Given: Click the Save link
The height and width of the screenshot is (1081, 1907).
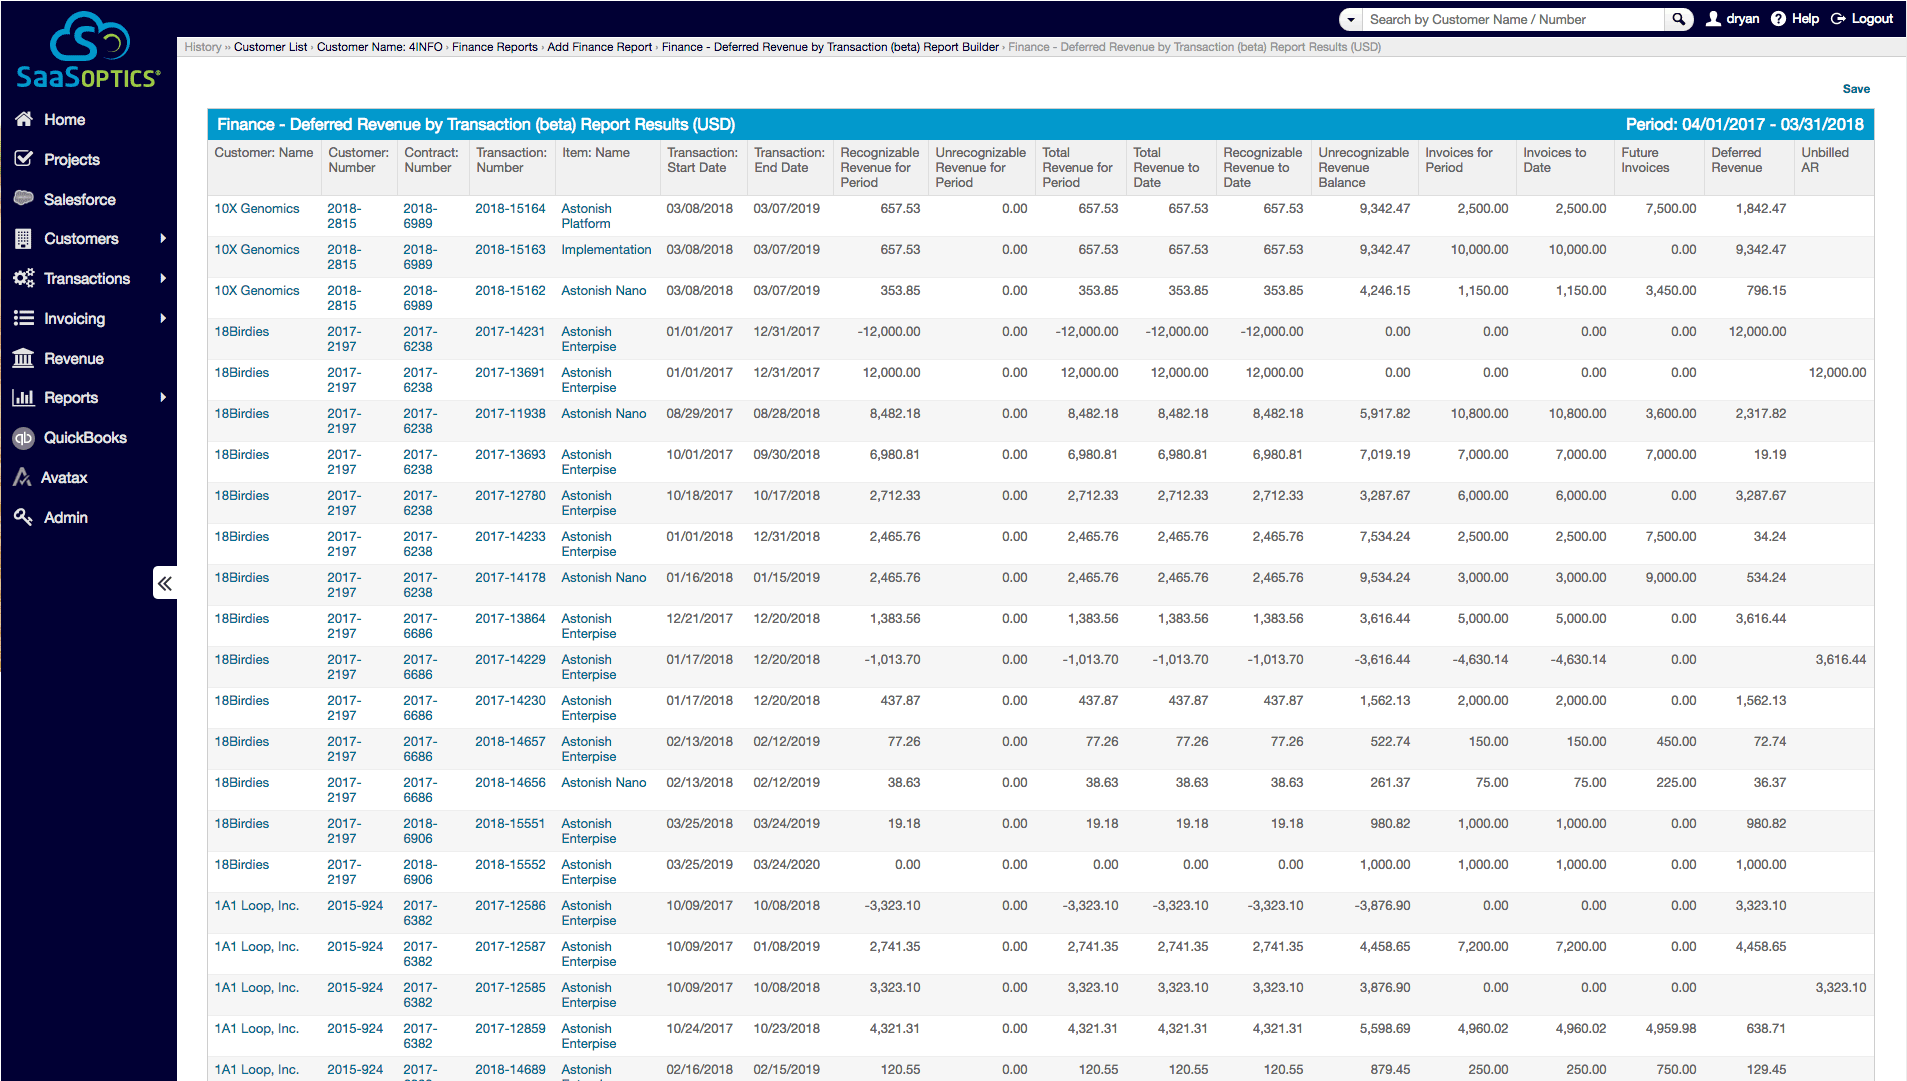Looking at the screenshot, I should pyautogui.click(x=1856, y=89).
